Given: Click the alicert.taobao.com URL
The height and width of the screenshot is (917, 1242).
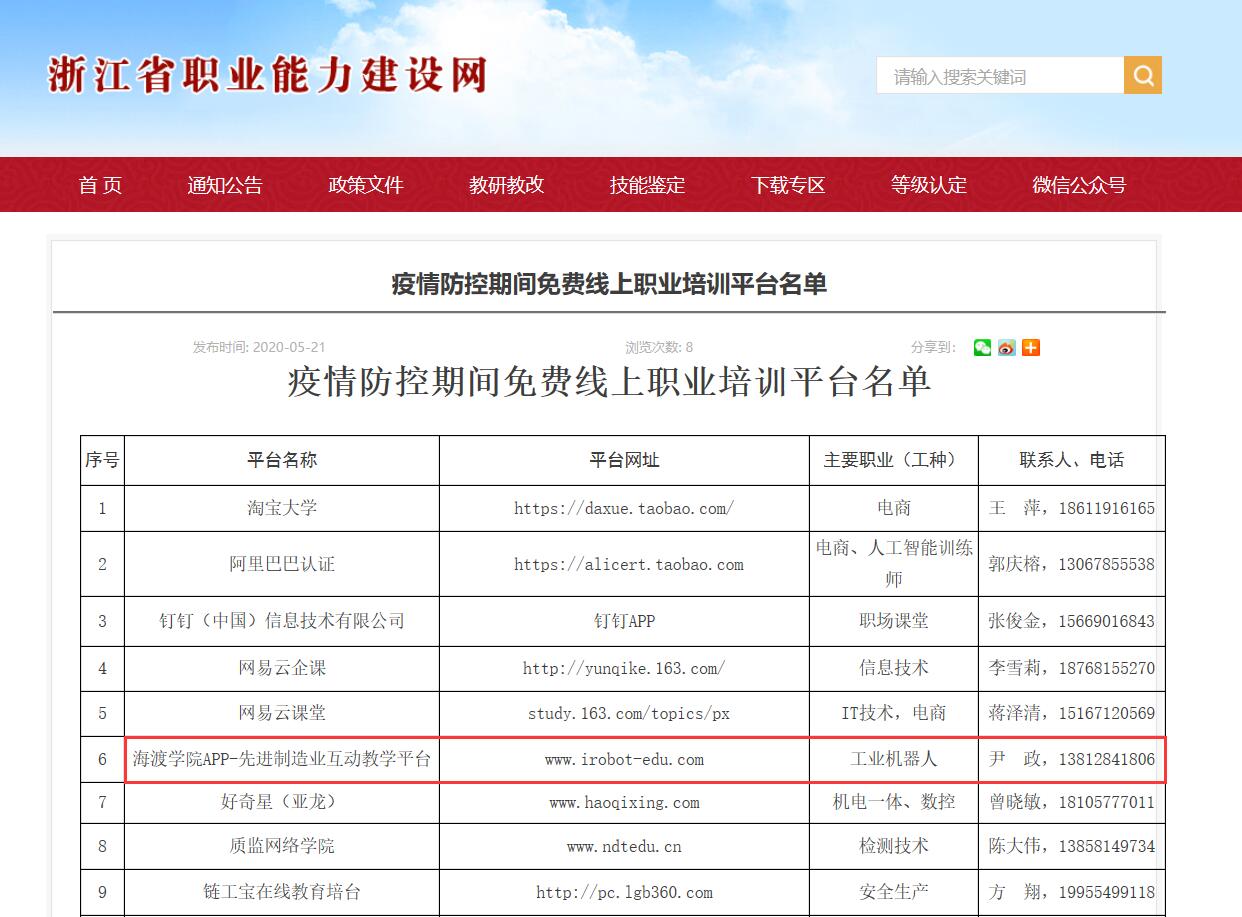Looking at the screenshot, I should click(x=628, y=564).
